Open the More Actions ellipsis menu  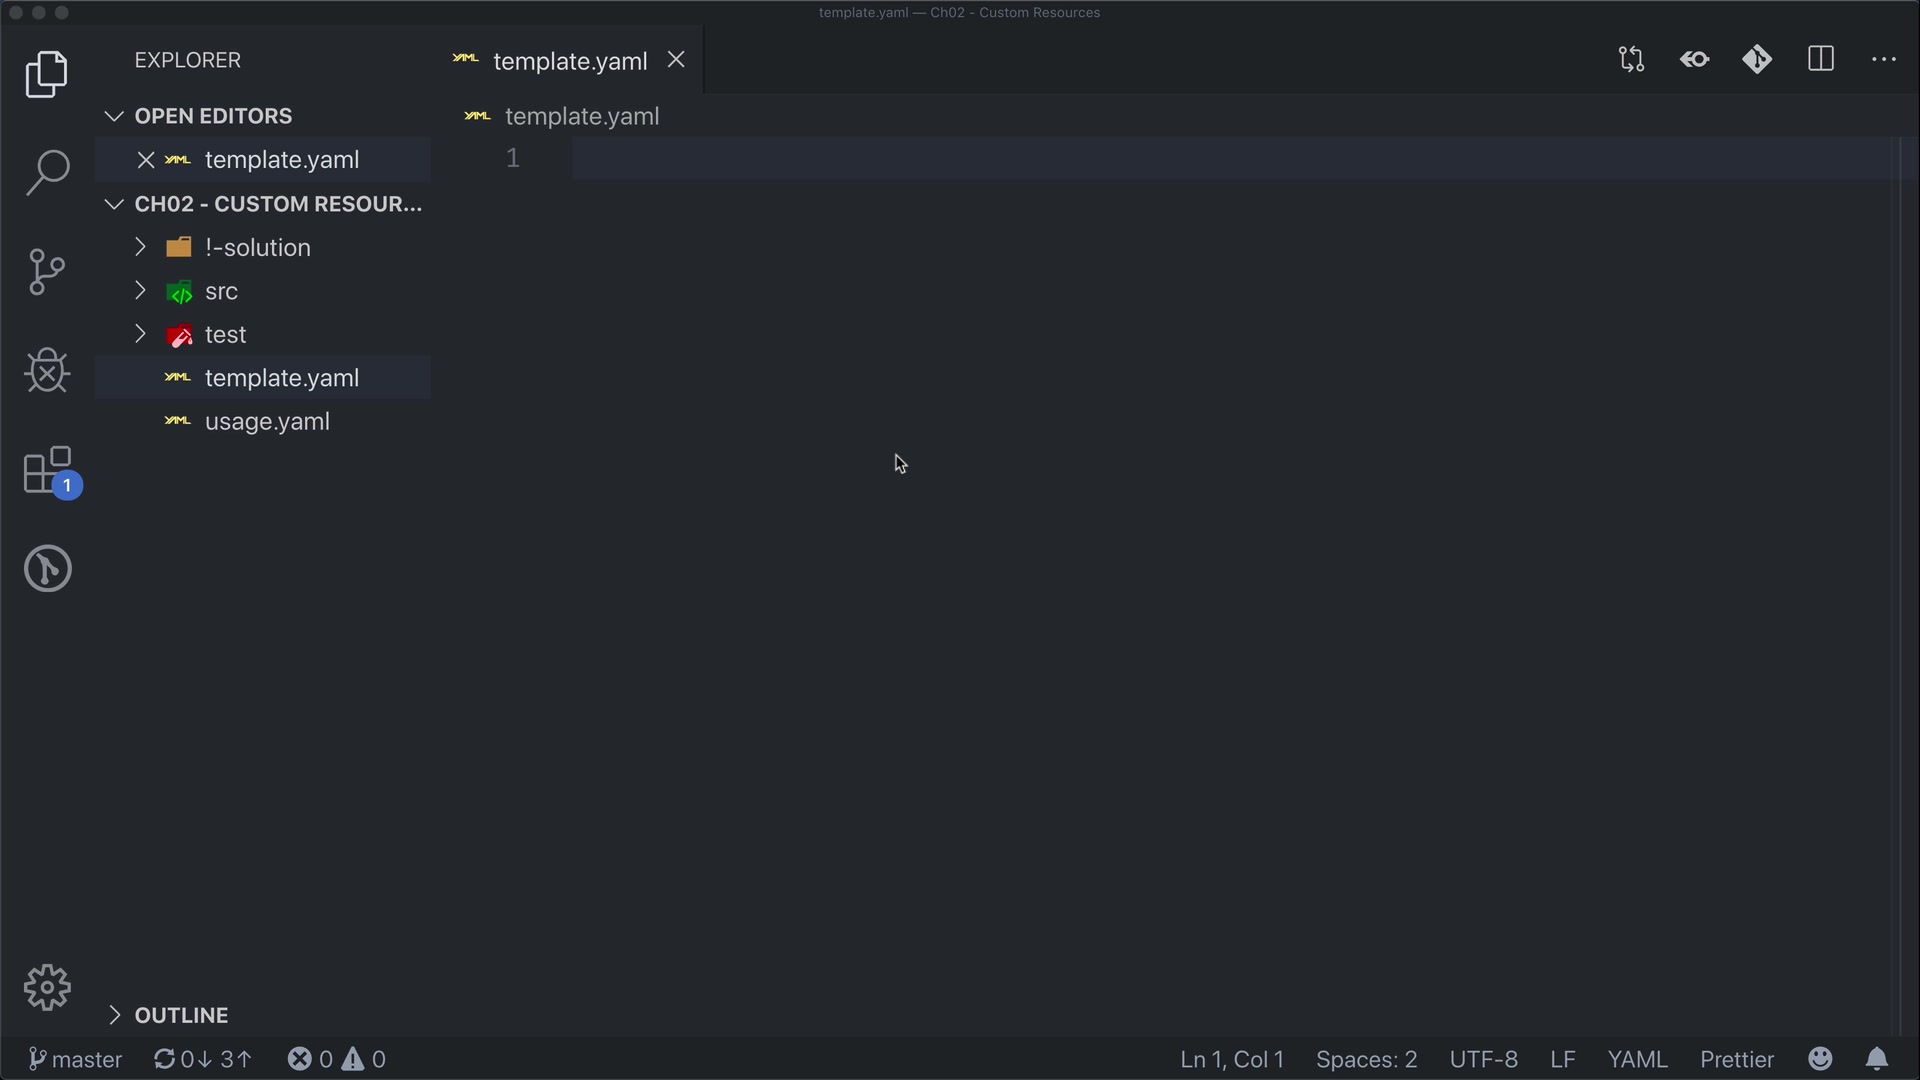tap(1884, 60)
